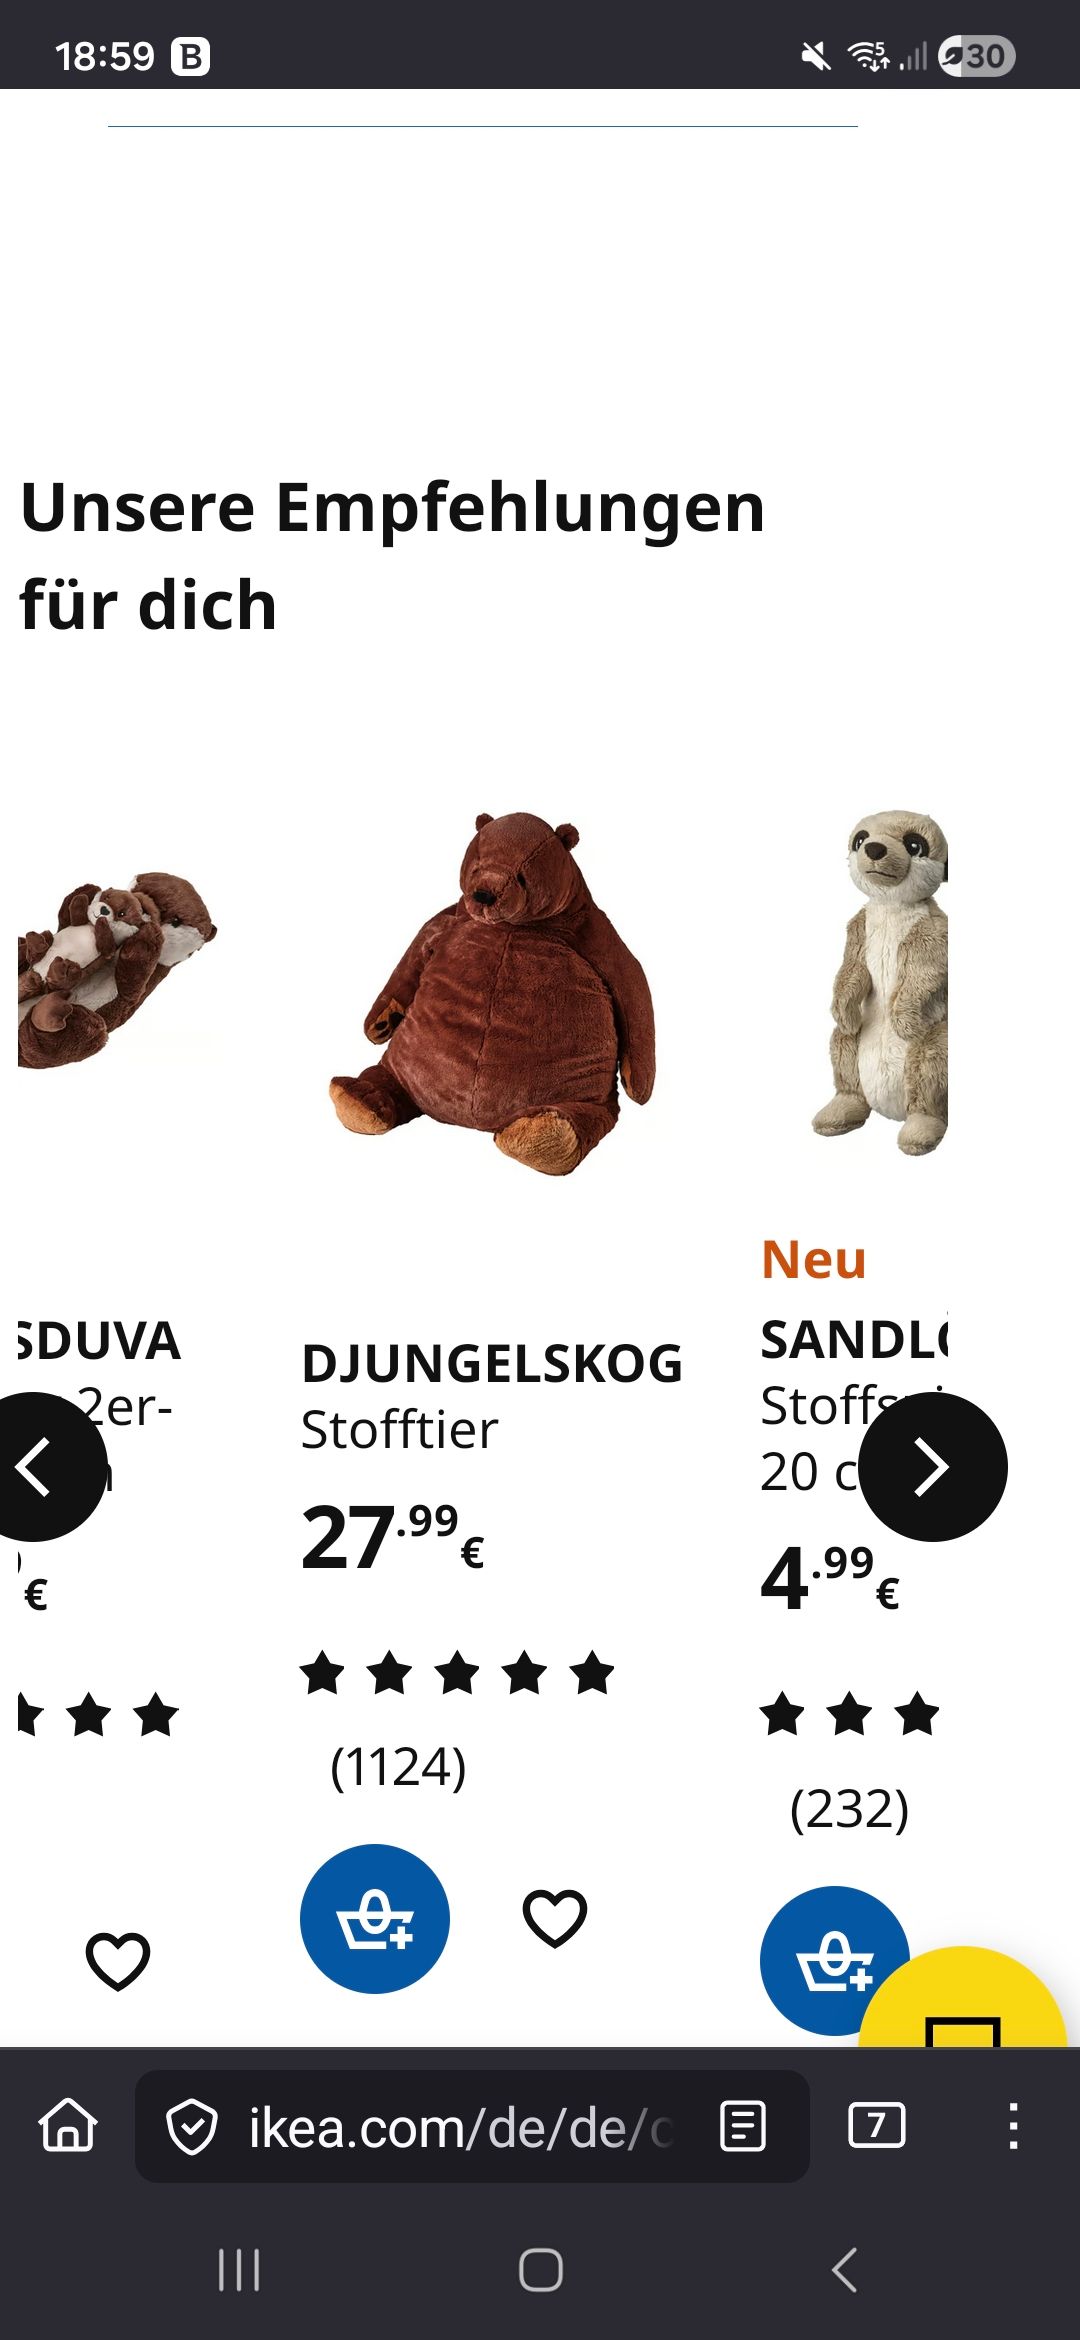
Task: Open the DJUNGELSKOG bear product image
Action: click(x=493, y=993)
